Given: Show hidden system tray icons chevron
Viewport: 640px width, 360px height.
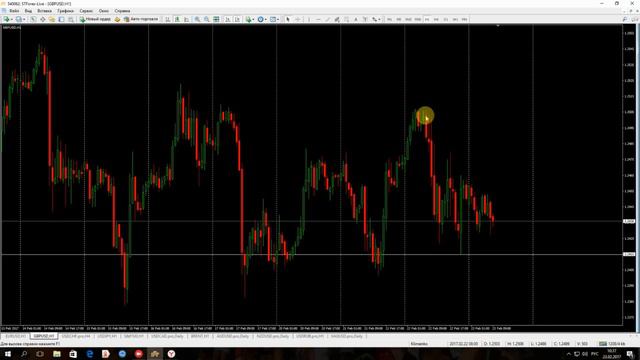Looking at the screenshot, I should tap(569, 354).
